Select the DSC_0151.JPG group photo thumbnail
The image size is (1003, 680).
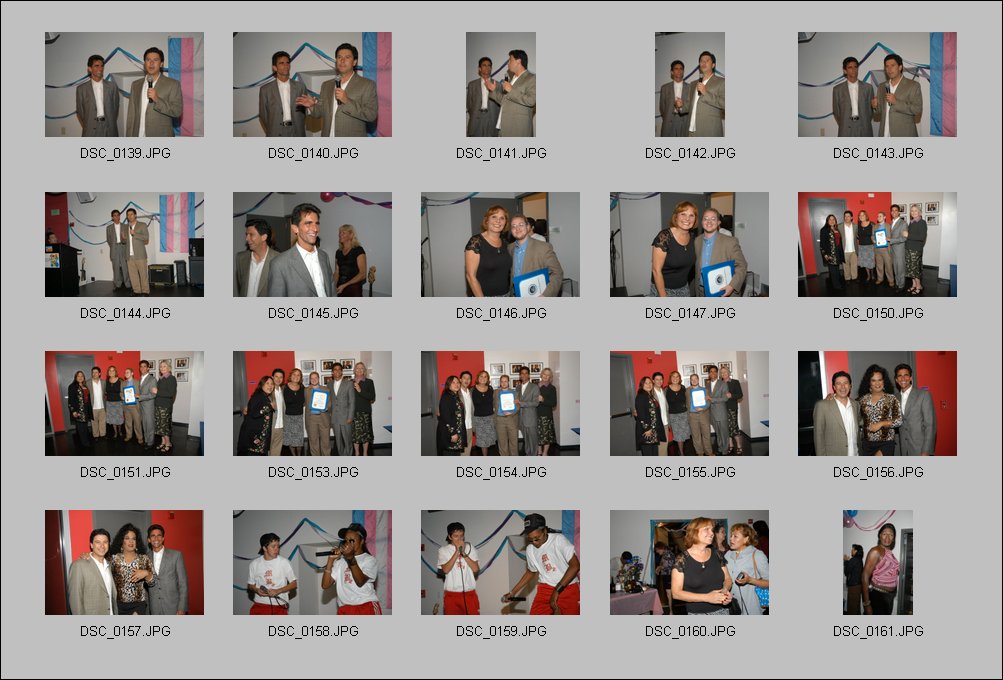point(124,403)
